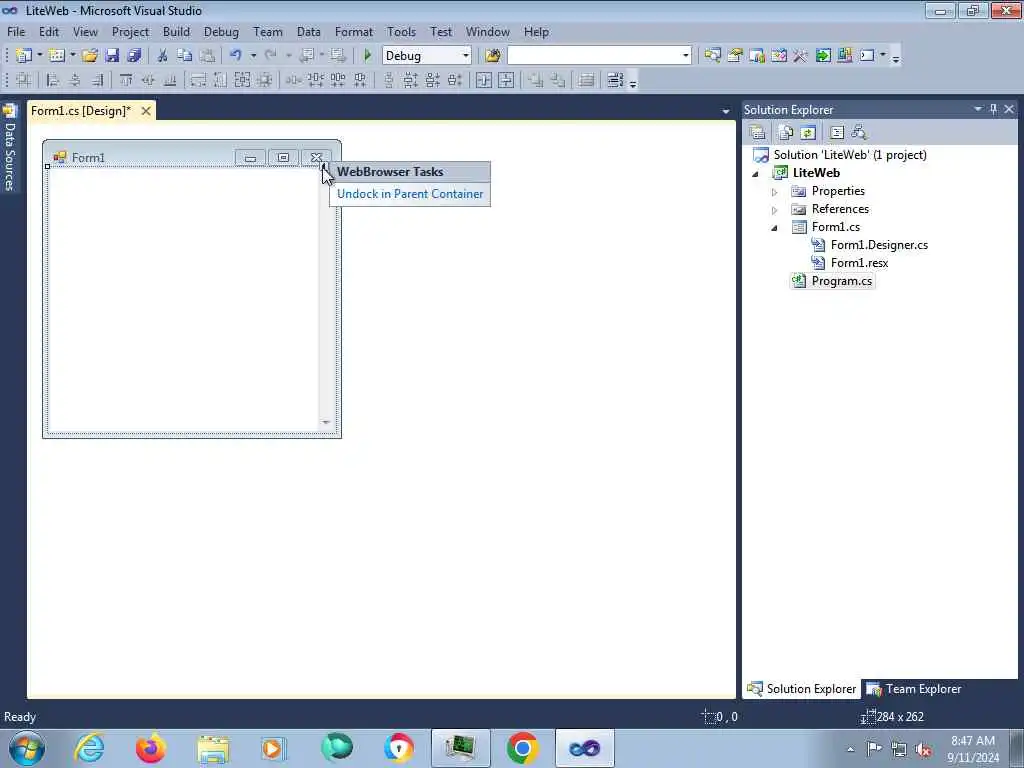Click the Solution Explorer toolbar icon
This screenshot has width=1024, height=768.
(712, 56)
